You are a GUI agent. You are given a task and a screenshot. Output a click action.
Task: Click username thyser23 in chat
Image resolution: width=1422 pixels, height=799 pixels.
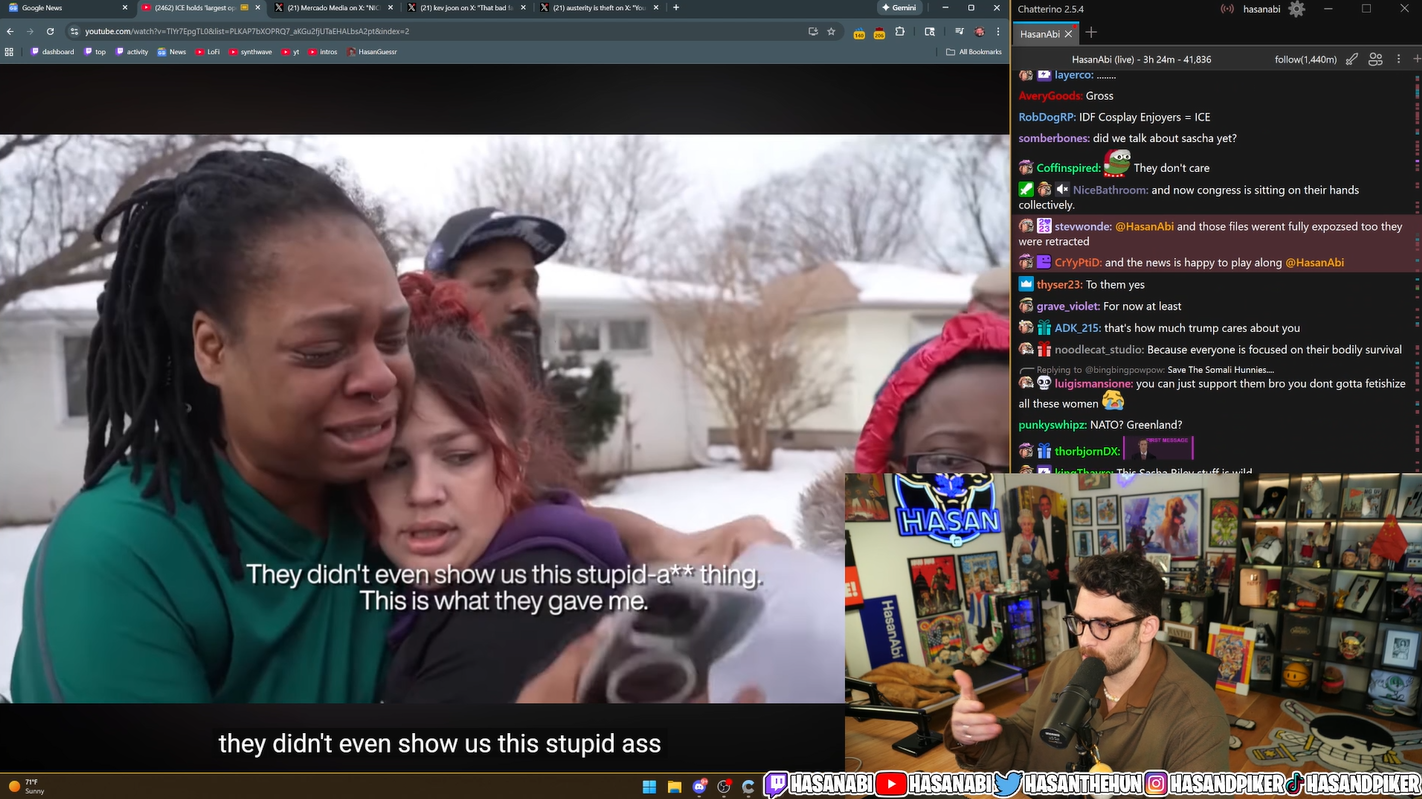click(x=1059, y=284)
